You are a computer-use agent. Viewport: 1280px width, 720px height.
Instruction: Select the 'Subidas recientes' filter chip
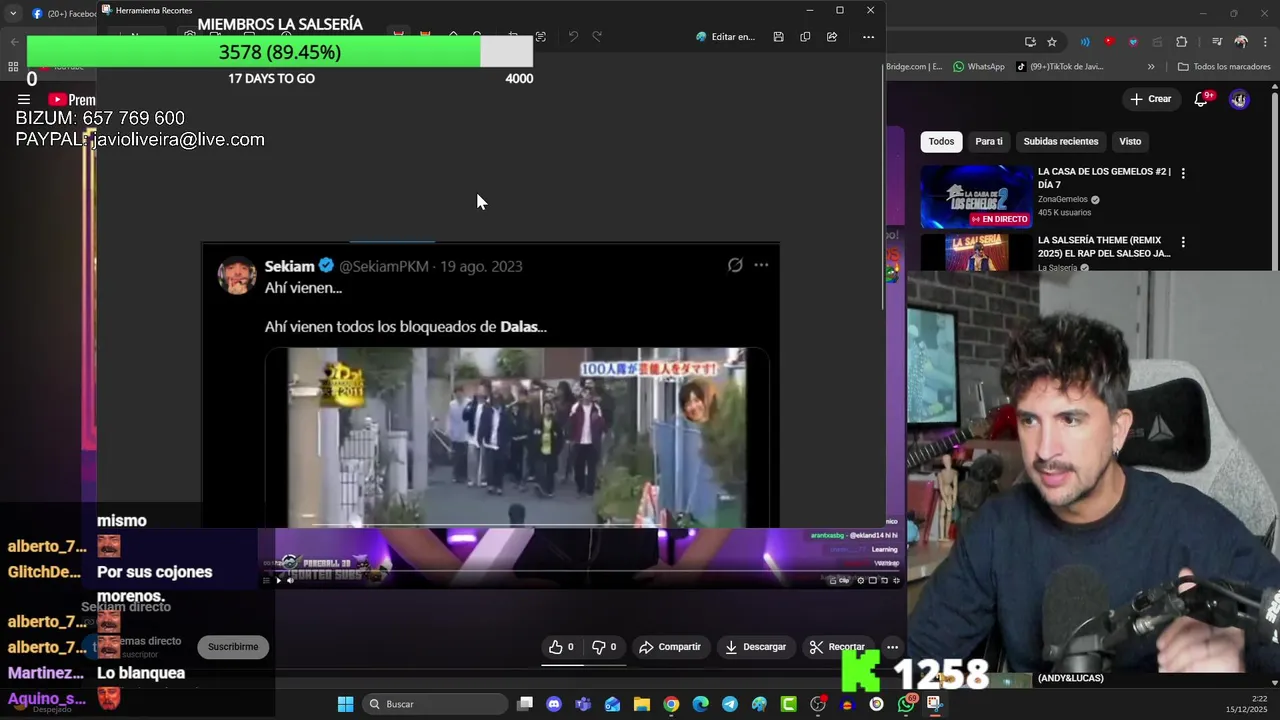(1061, 141)
